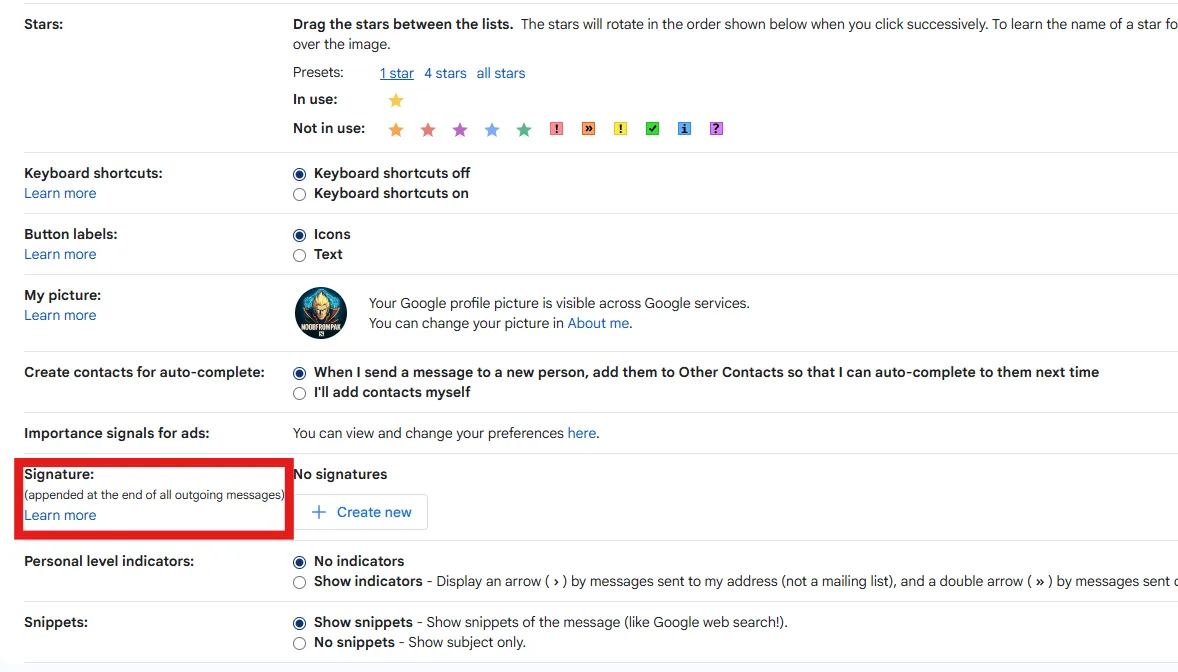Image resolution: width=1178 pixels, height=672 pixels.
Task: Open the About me link
Action: 597,323
